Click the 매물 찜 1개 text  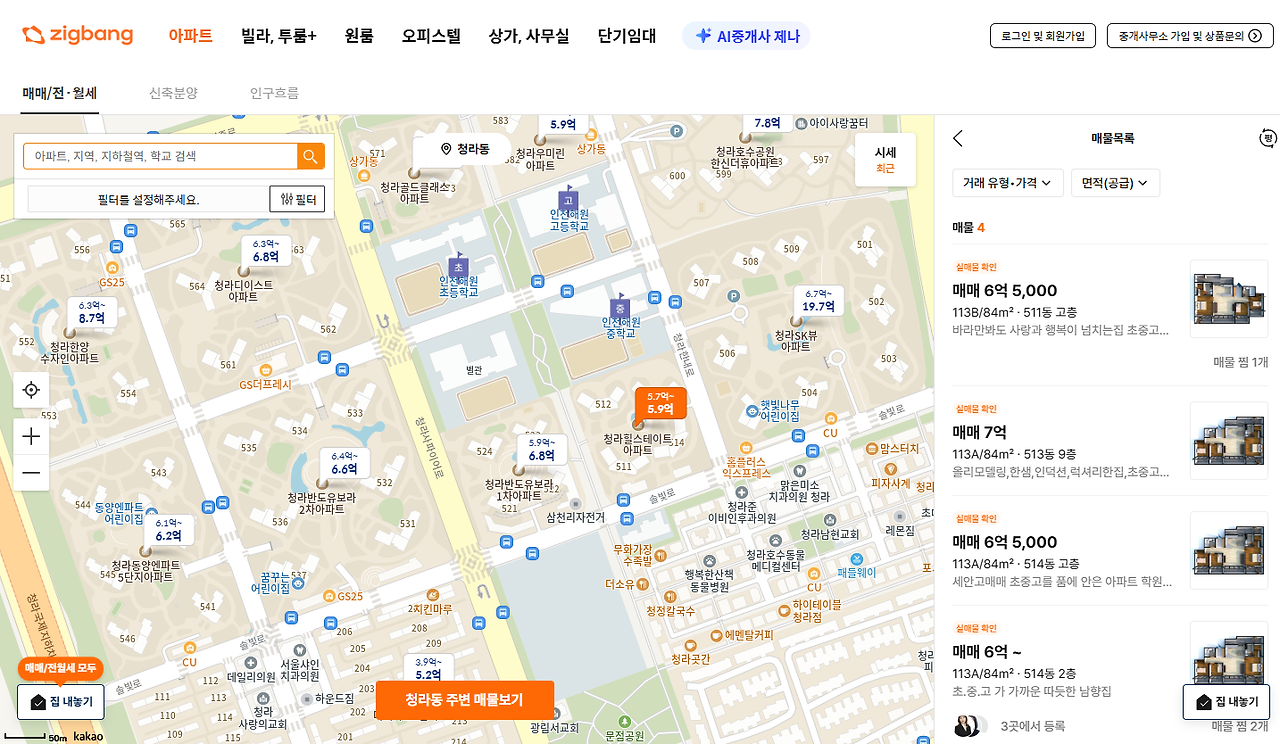[x=1240, y=362]
